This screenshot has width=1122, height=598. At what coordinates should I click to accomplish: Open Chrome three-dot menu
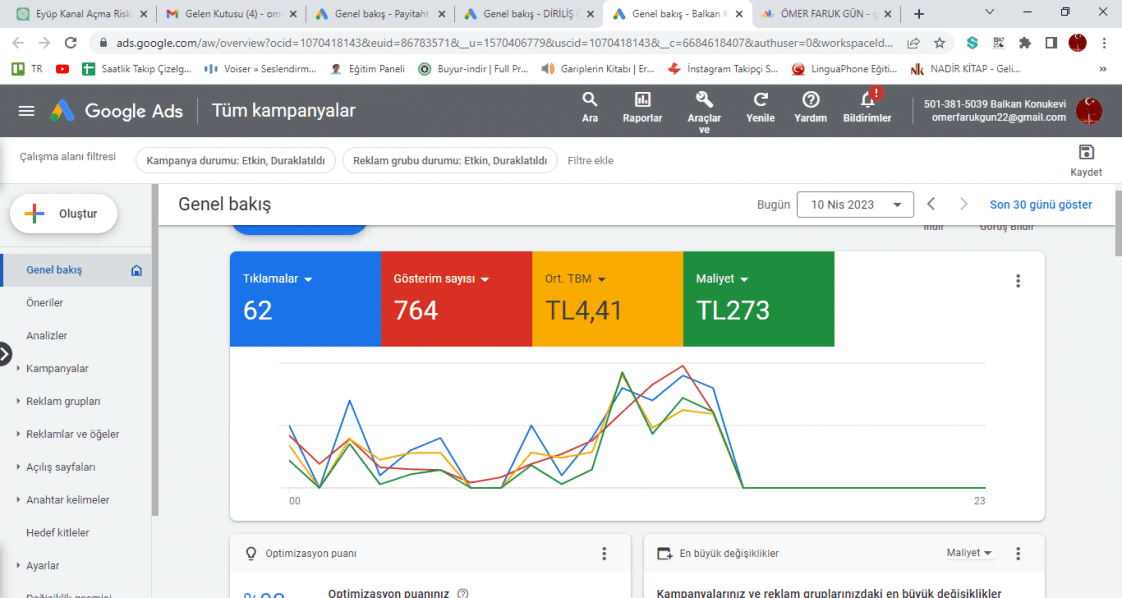(1104, 43)
